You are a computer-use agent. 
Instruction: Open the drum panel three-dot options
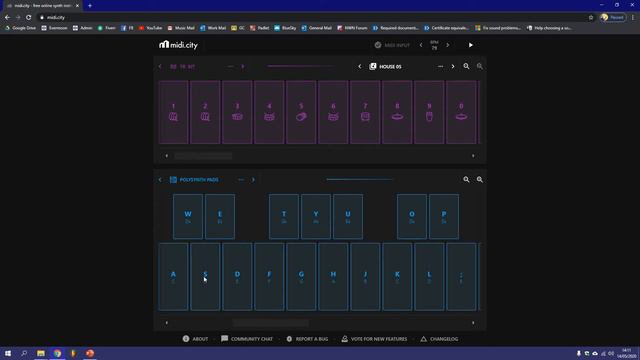click(231, 67)
